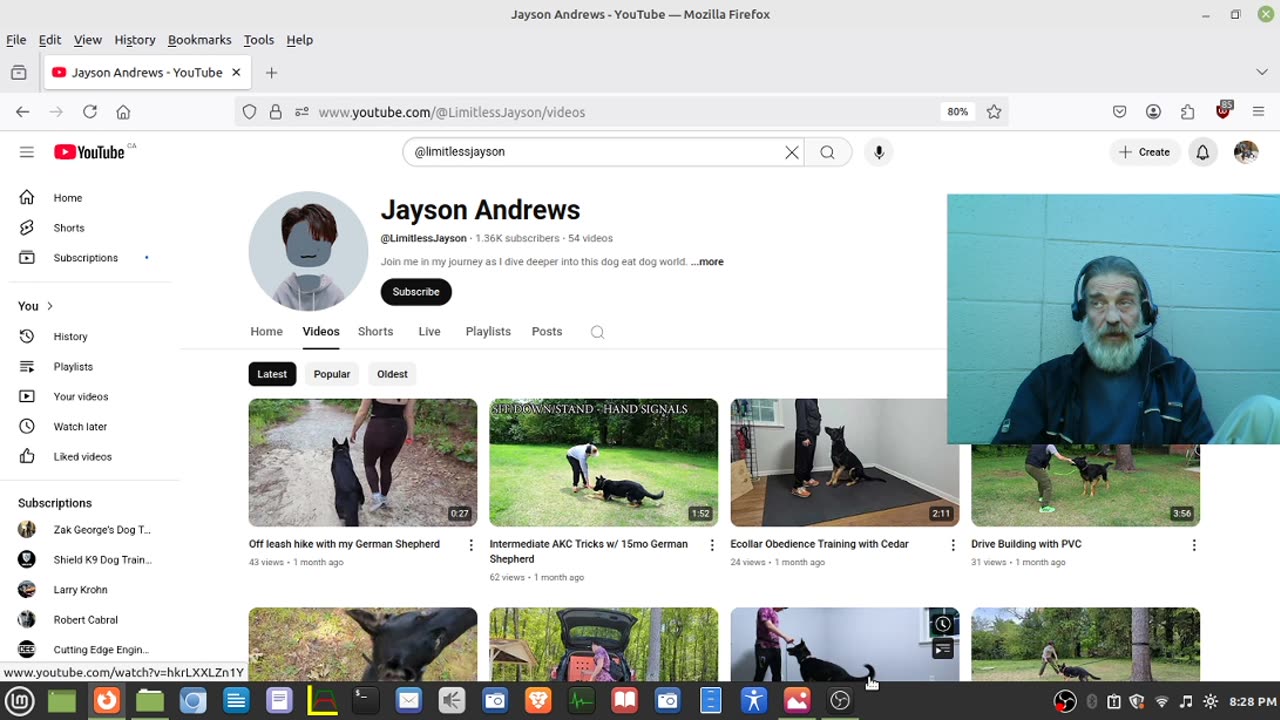Go back to the previous page
This screenshot has height=720, width=1280.
pyautogui.click(x=23, y=112)
